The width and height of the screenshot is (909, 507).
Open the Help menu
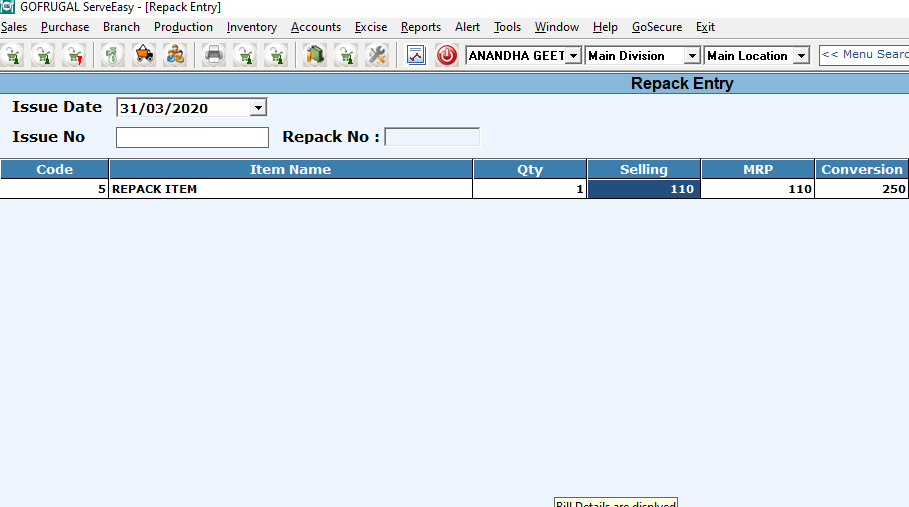point(605,27)
